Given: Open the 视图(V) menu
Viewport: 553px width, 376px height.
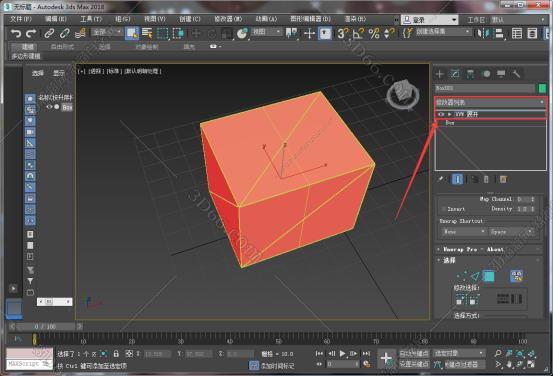Looking at the screenshot, I should pyautogui.click(x=154, y=19).
